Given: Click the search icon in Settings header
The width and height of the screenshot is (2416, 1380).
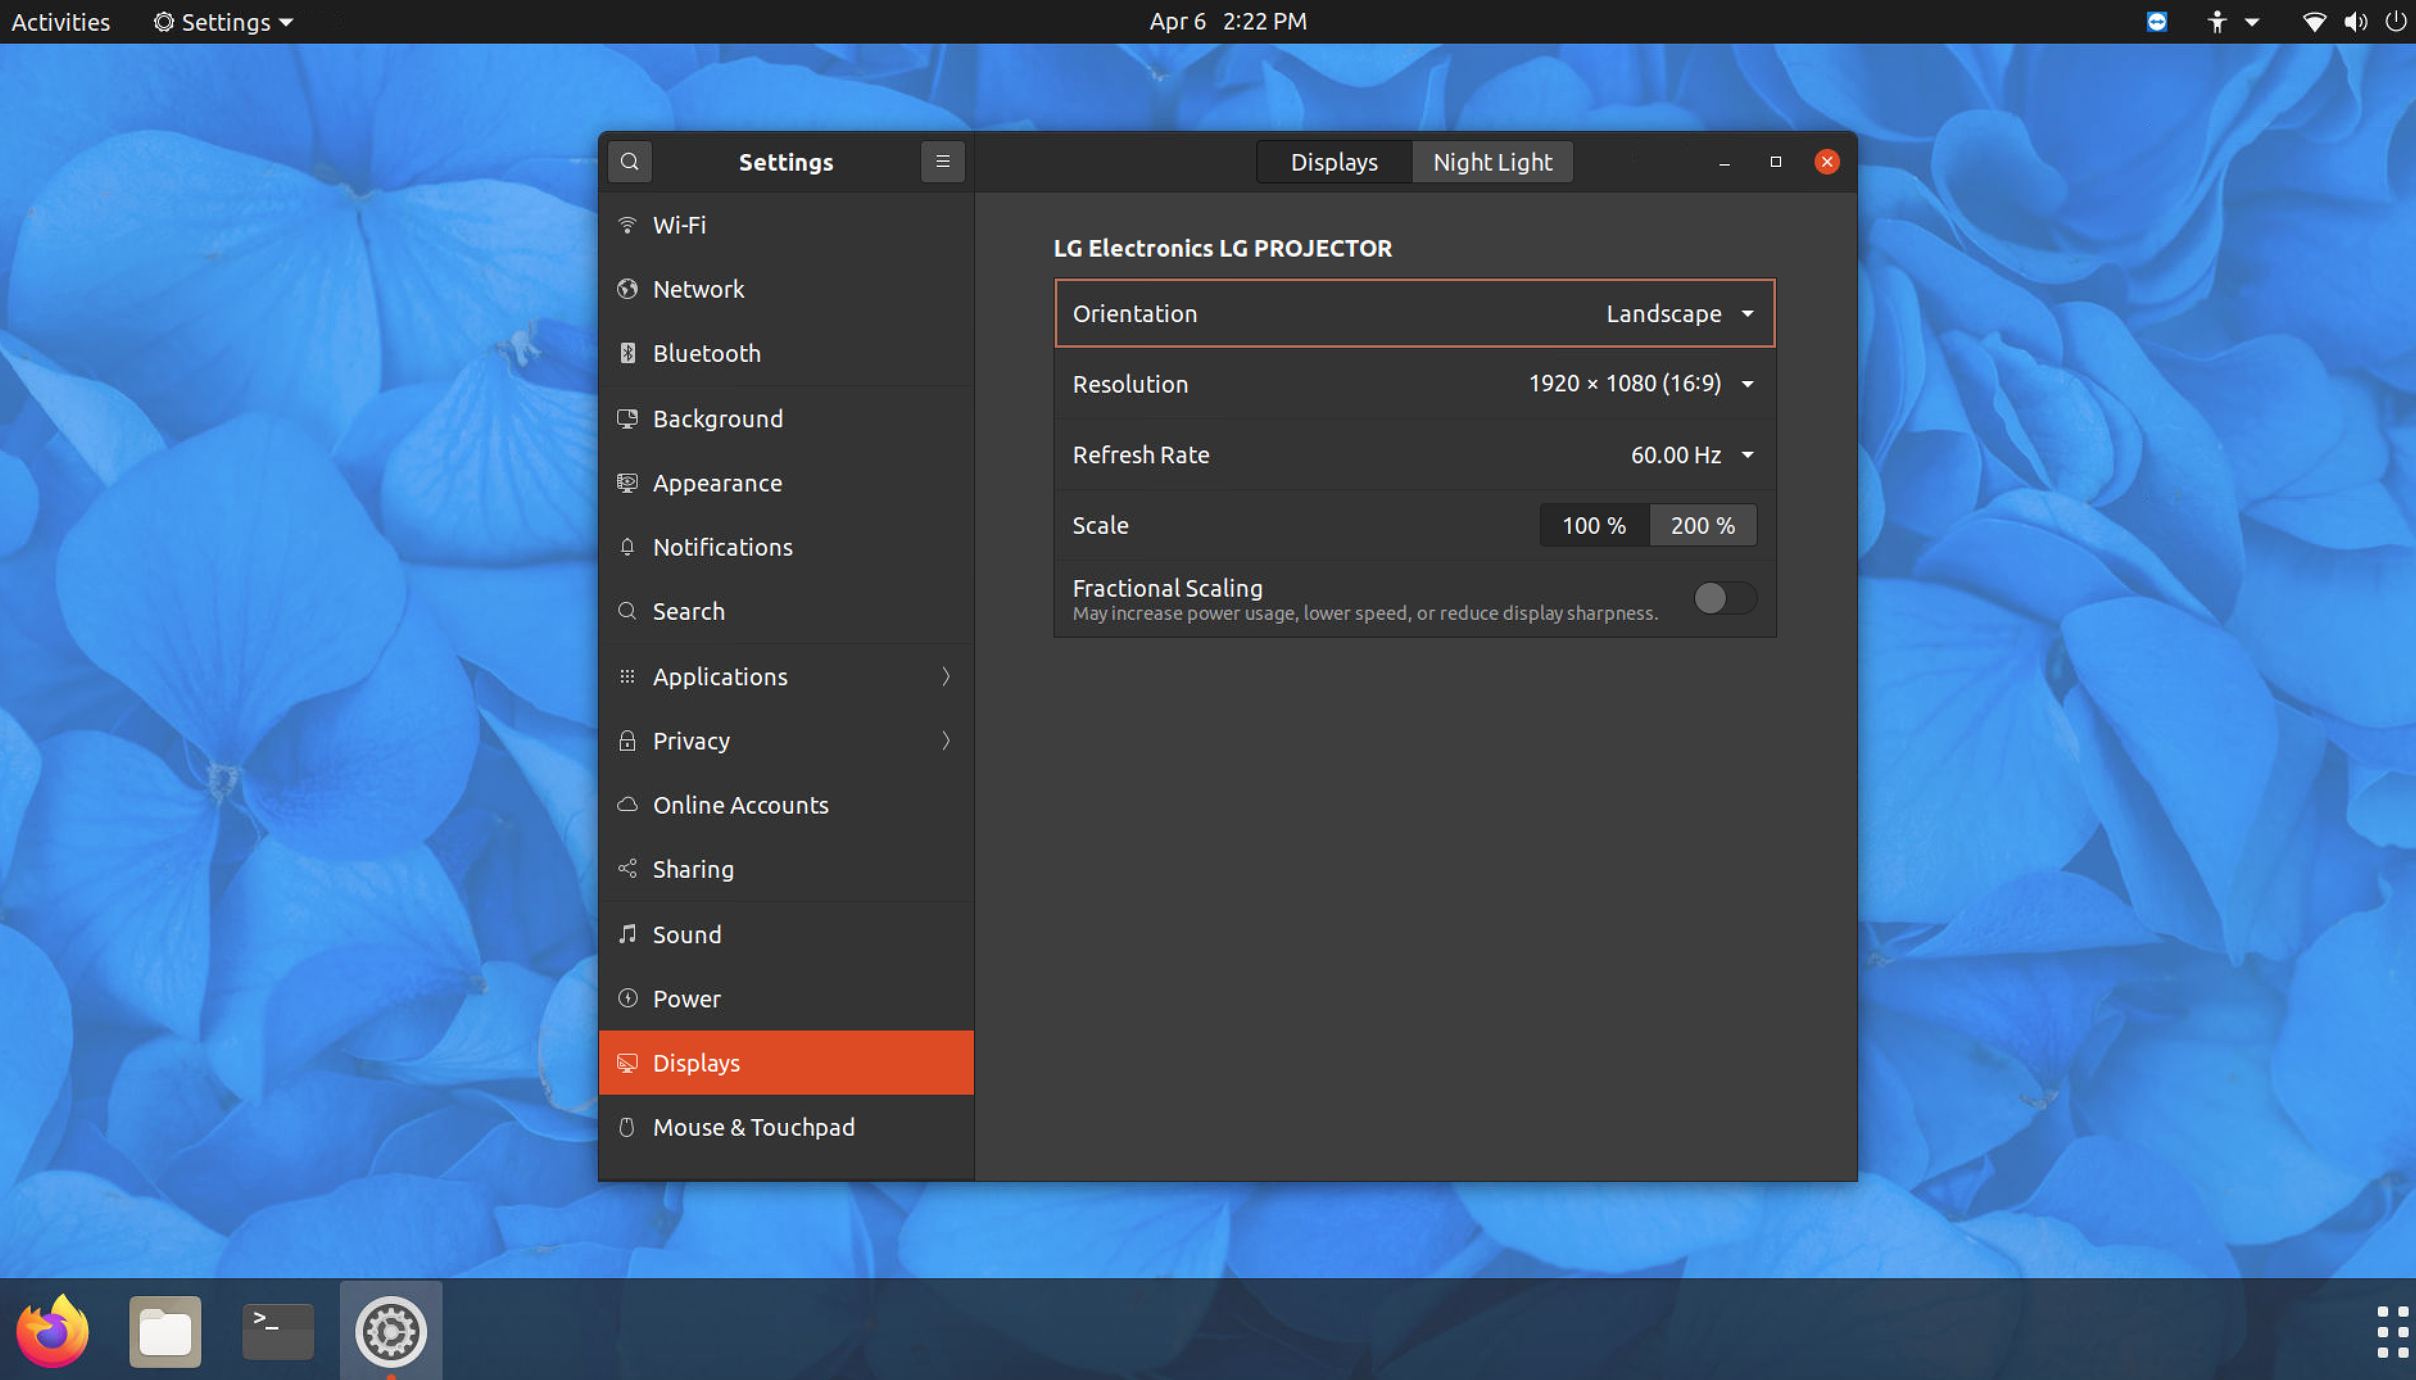Looking at the screenshot, I should tap(629, 162).
